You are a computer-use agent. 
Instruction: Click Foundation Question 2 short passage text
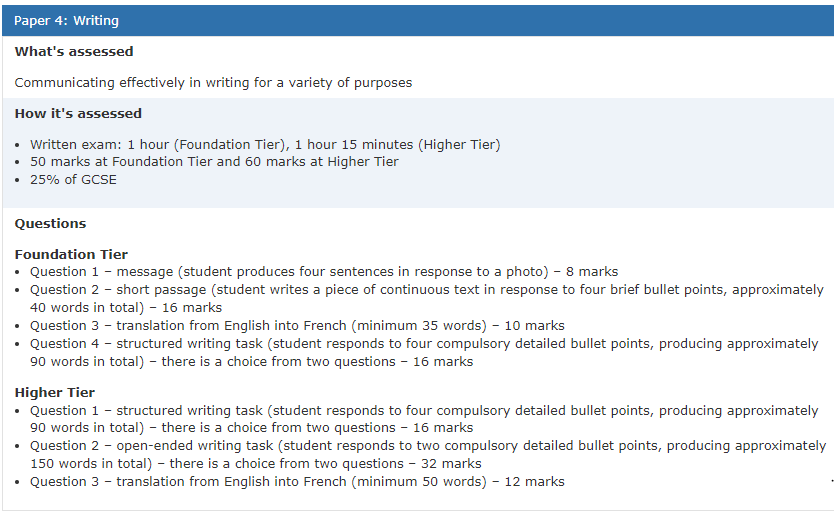(427, 298)
